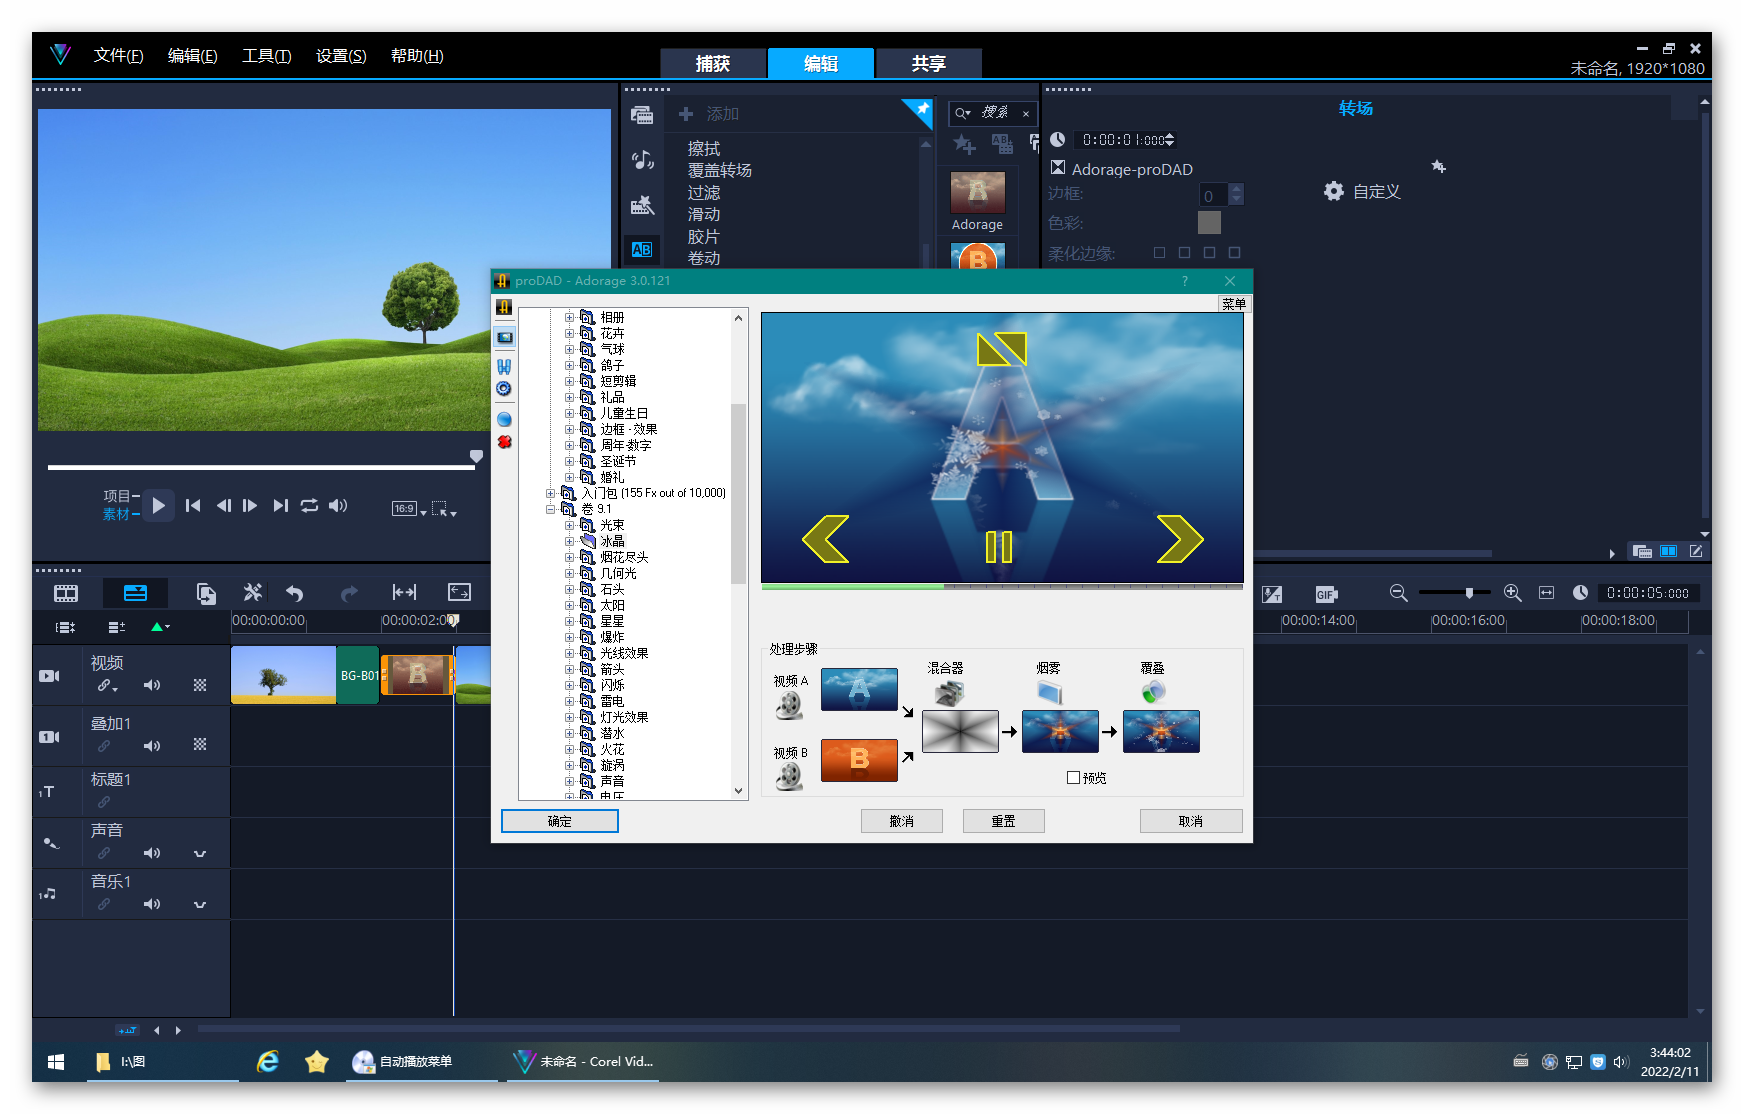Click the mixer icon in processing steps
1744x1114 pixels.
(948, 693)
